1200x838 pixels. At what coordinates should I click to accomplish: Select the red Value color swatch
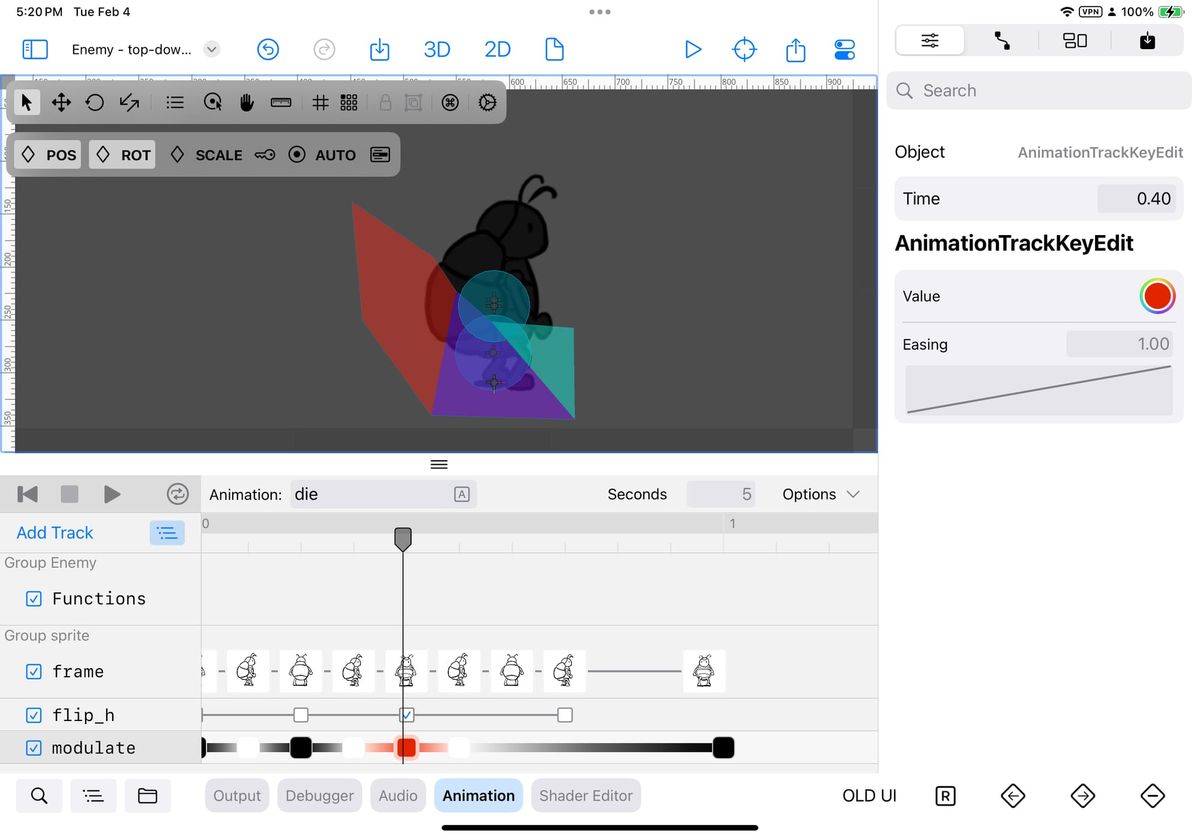point(1157,295)
